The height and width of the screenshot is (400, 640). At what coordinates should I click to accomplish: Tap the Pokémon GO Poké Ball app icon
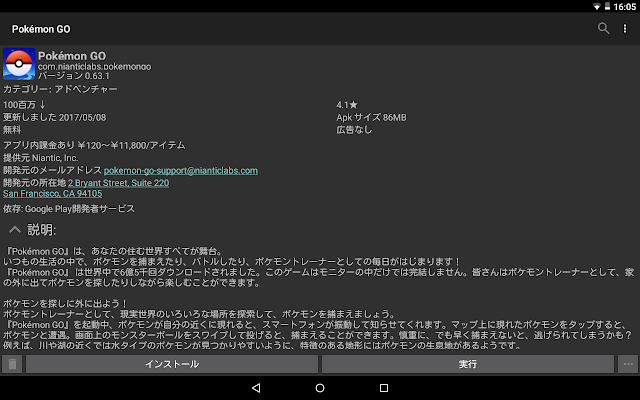click(x=19, y=64)
